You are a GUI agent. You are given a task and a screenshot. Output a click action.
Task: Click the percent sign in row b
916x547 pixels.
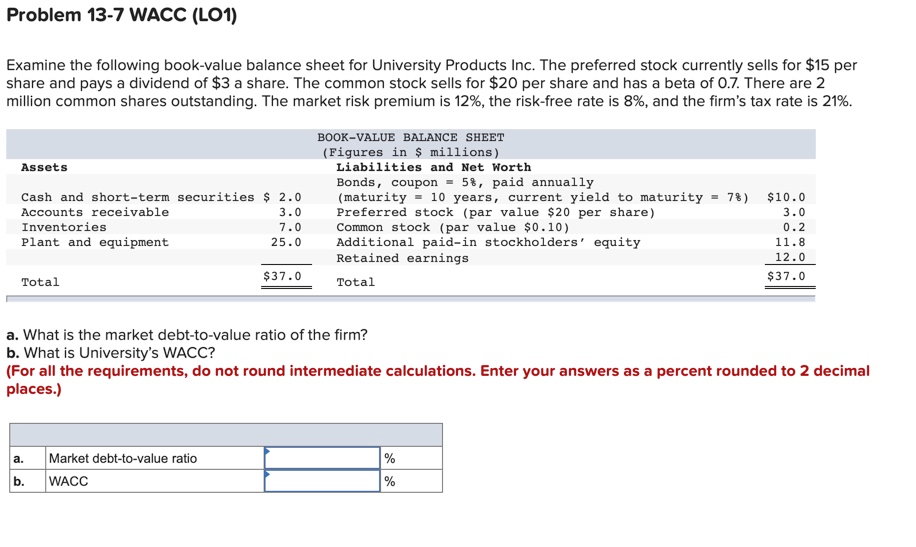click(x=390, y=481)
